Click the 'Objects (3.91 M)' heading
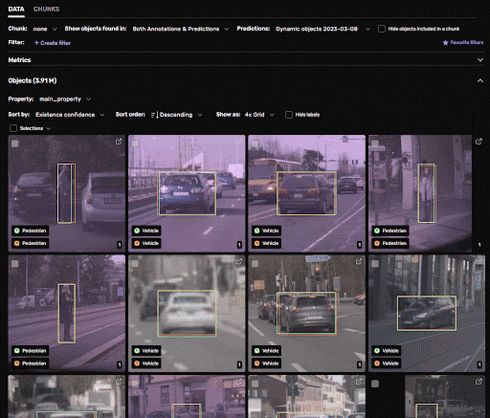The width and height of the screenshot is (490, 418). 32,81
